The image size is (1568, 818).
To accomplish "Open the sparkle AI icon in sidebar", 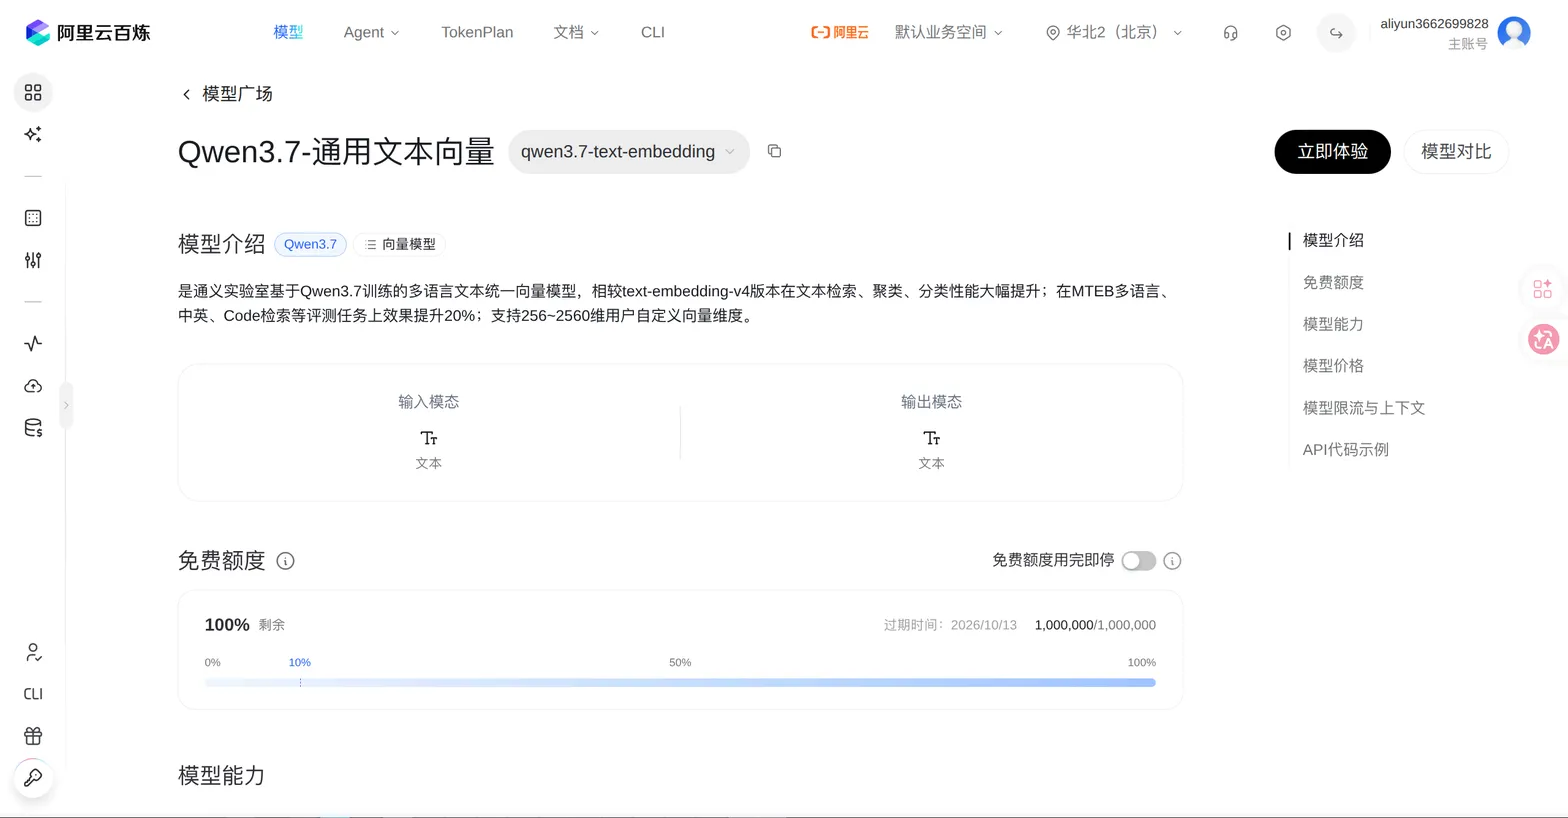I will click(33, 134).
